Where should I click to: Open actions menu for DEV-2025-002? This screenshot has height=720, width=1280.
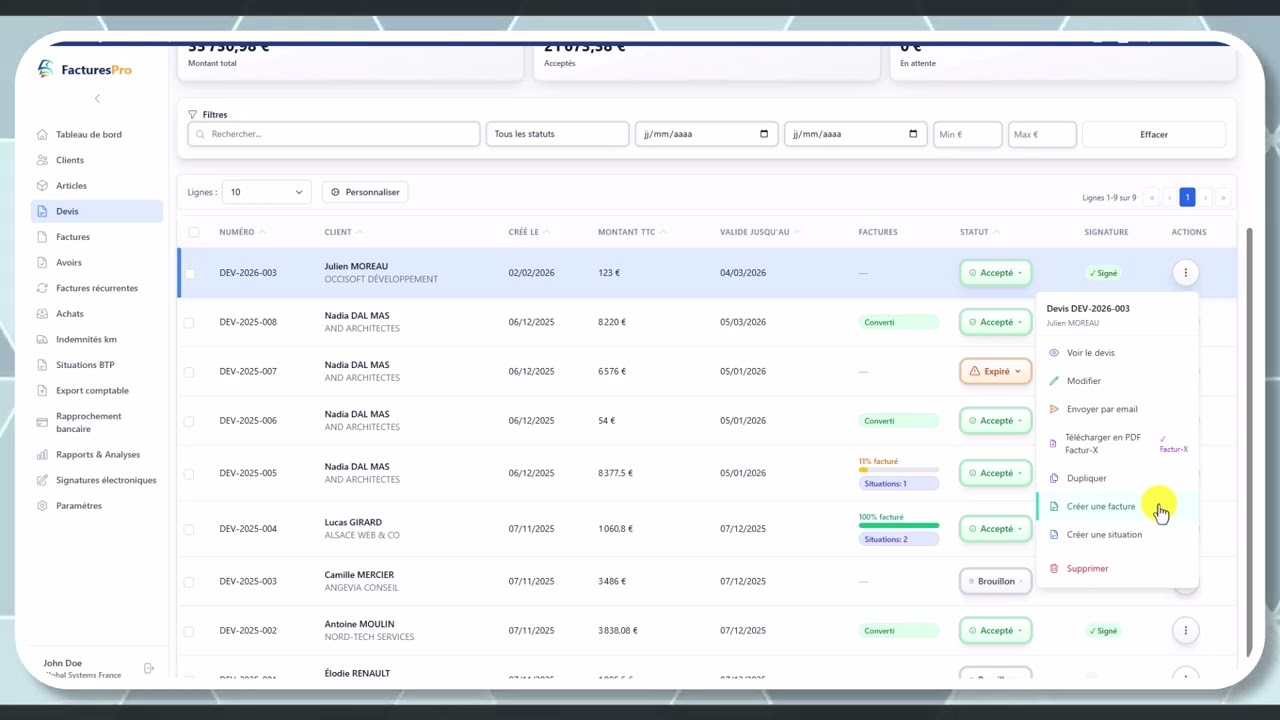[x=1185, y=631]
